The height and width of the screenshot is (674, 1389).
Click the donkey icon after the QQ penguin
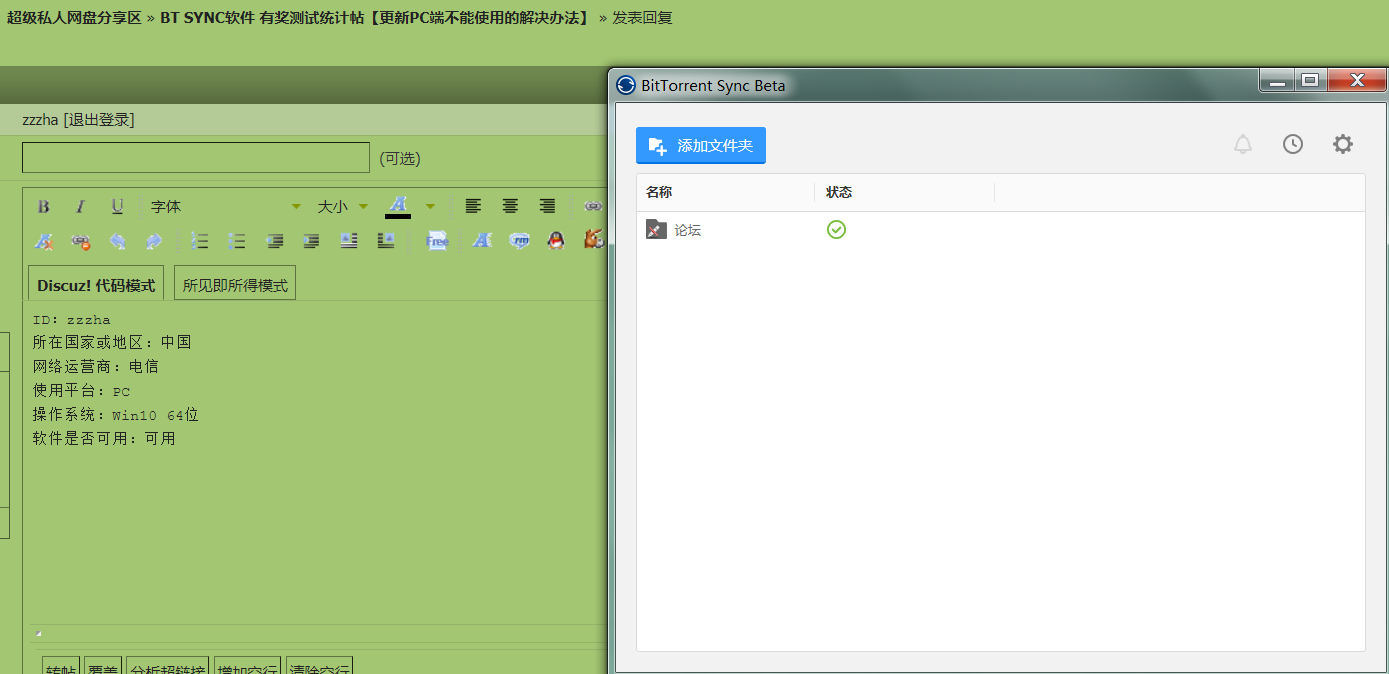(593, 241)
